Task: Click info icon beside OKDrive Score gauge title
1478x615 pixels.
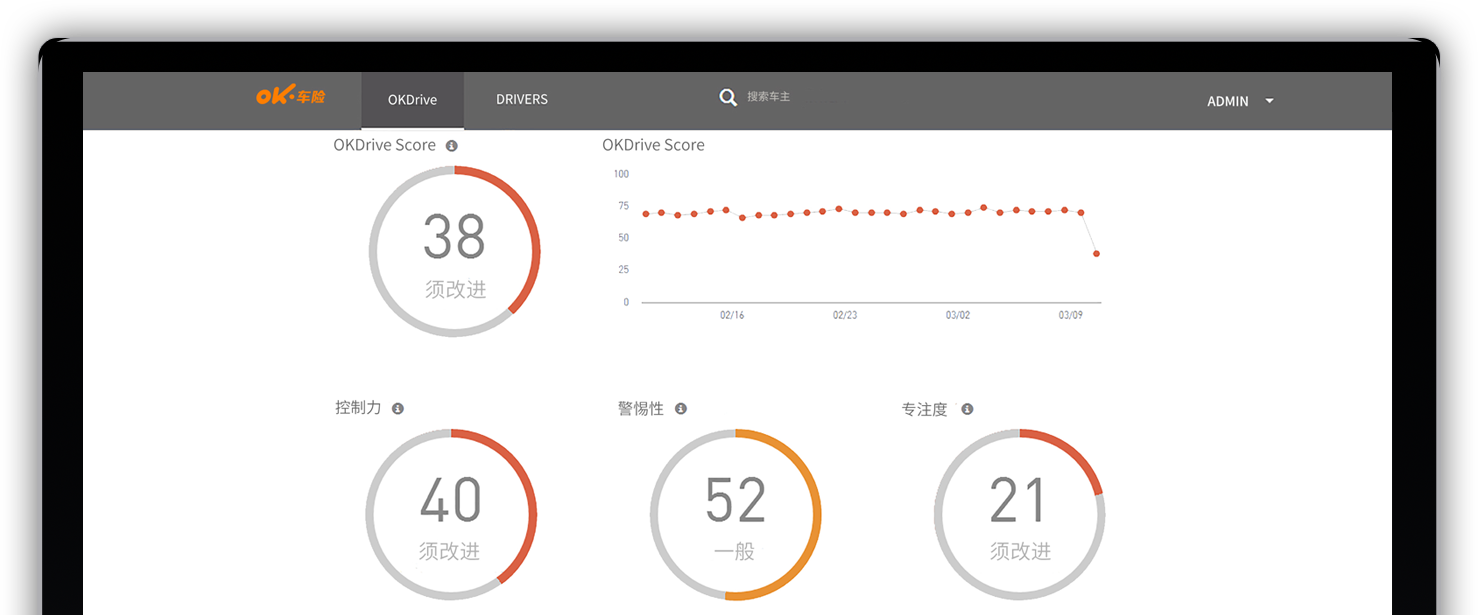Action: click(451, 146)
